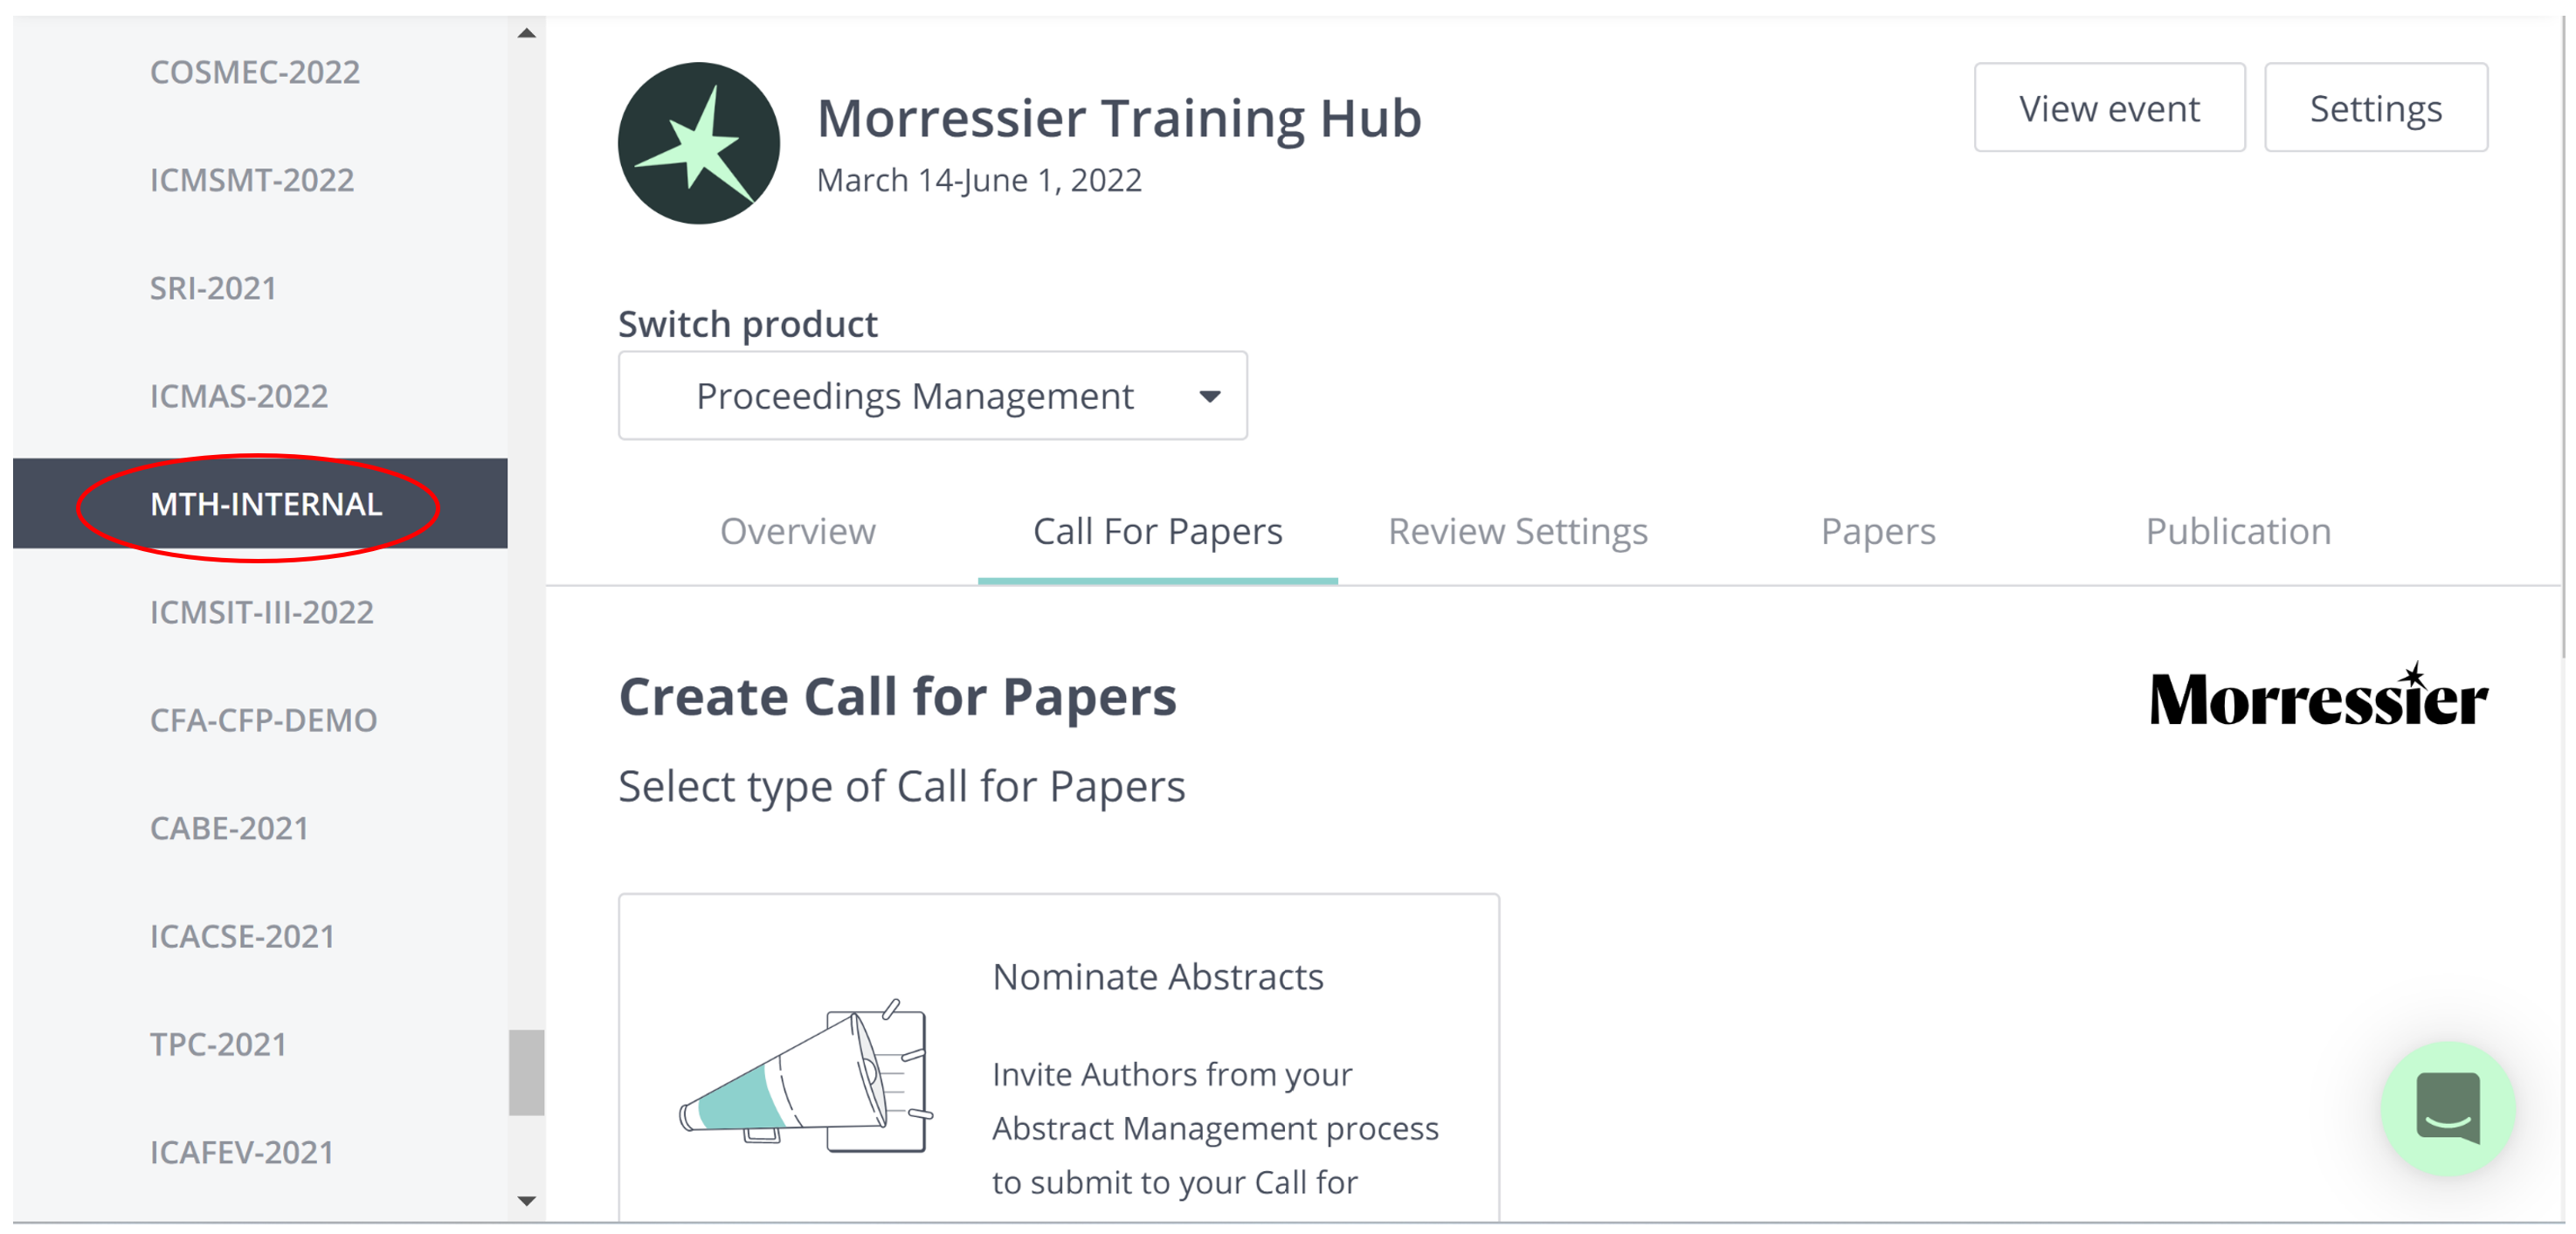The width and height of the screenshot is (2576, 1234).
Task: Click the dropdown caret in Switch product
Action: (x=1209, y=397)
